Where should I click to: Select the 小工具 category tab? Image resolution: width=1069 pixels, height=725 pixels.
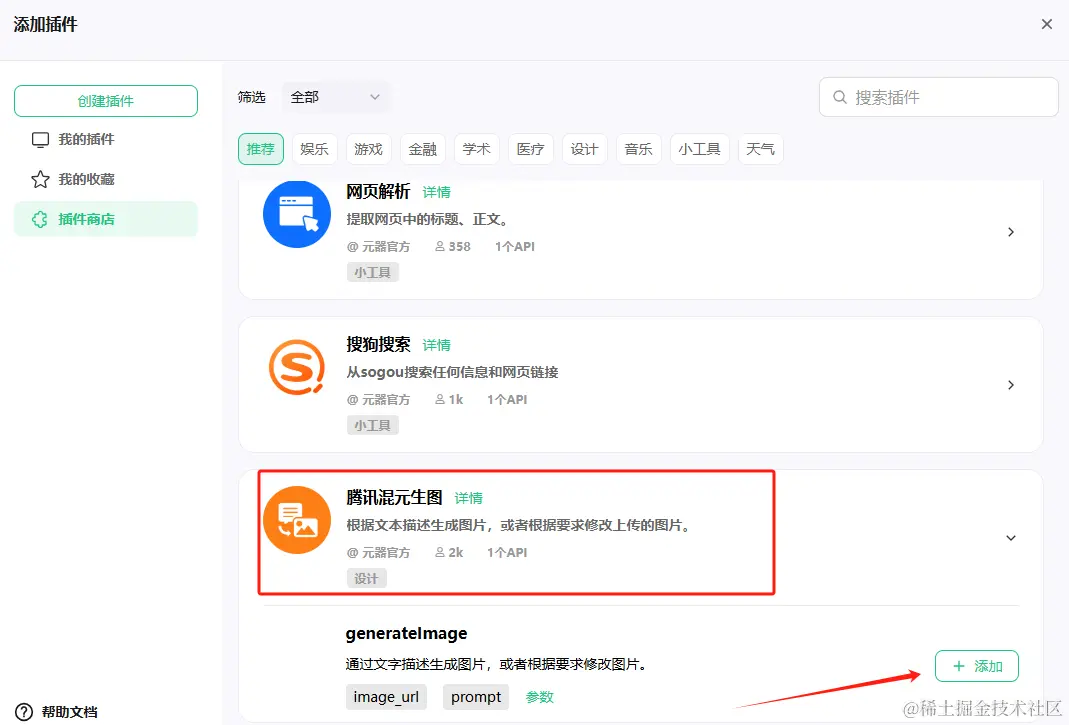coord(699,149)
